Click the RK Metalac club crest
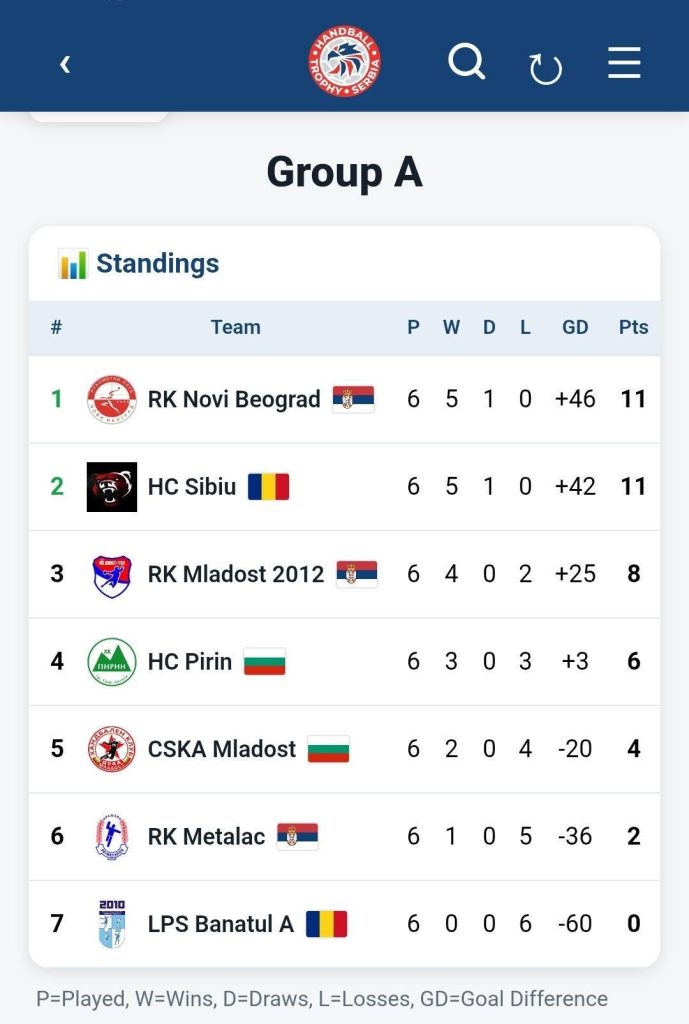The width and height of the screenshot is (689, 1024). pos(112,837)
